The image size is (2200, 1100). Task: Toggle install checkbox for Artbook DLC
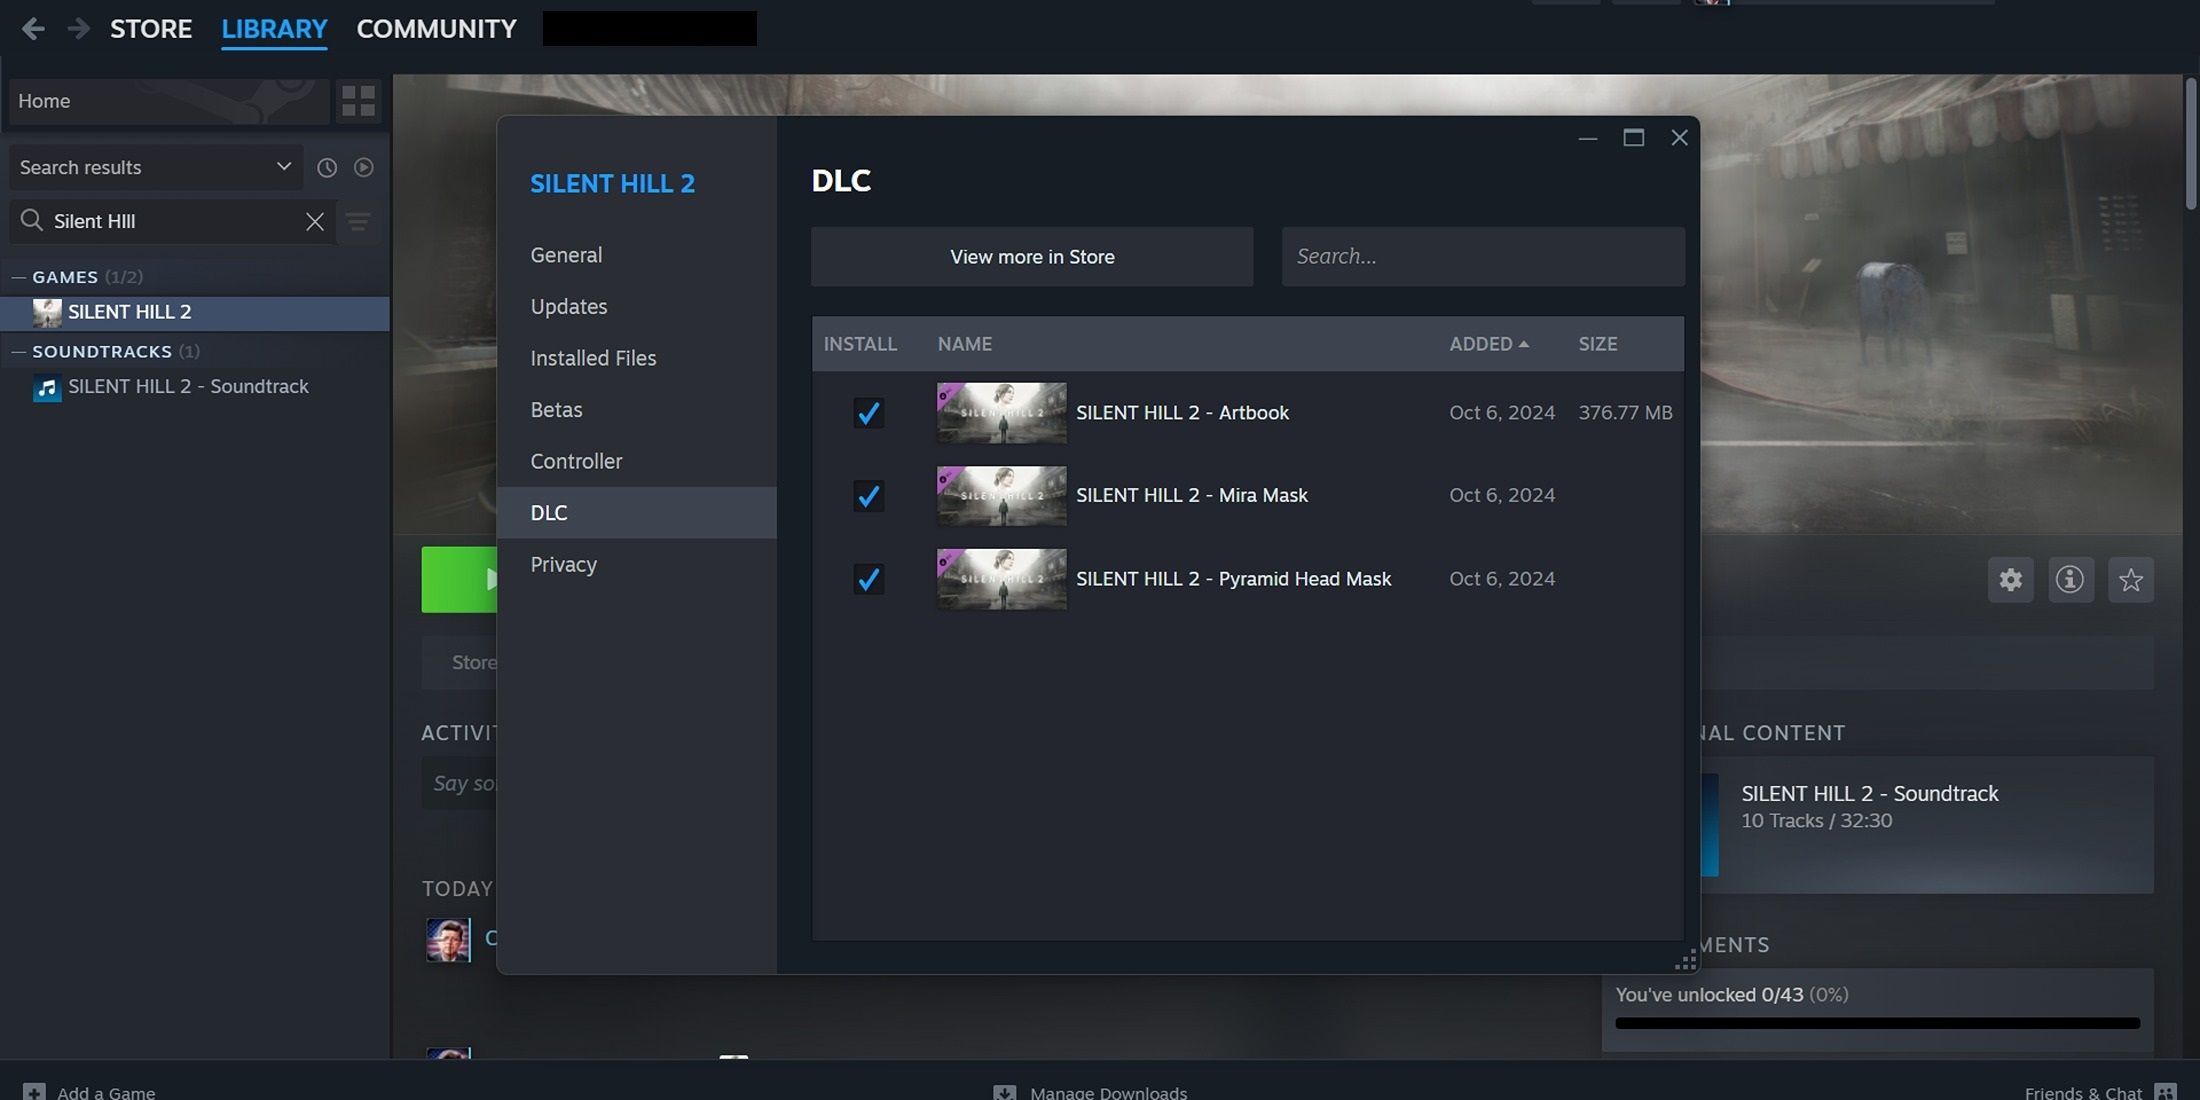click(867, 412)
